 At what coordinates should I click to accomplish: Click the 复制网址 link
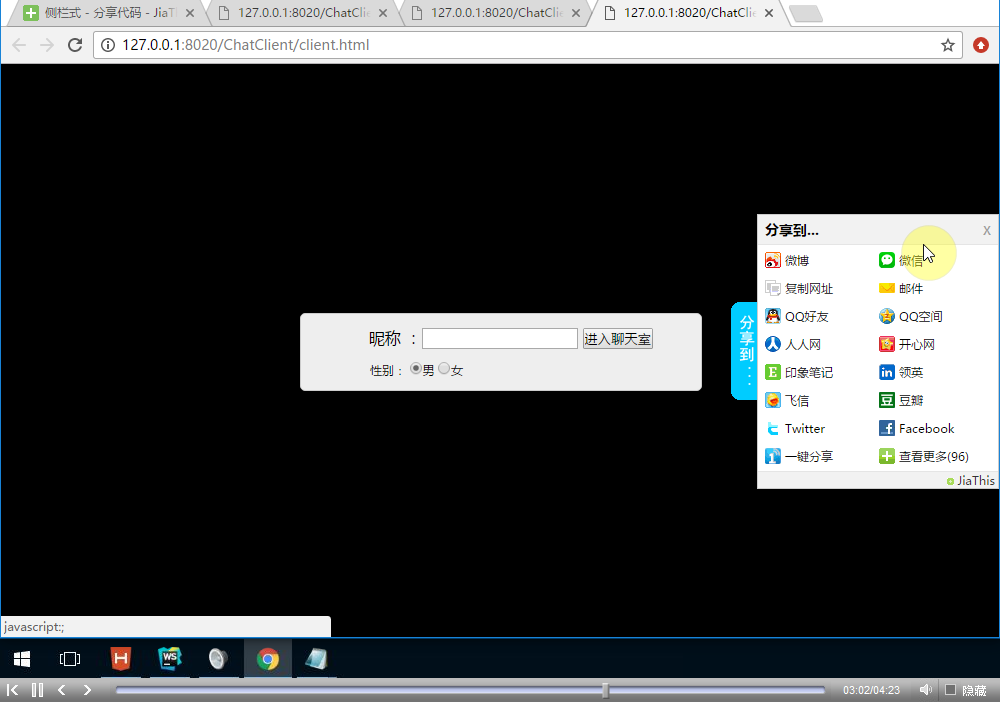[x=808, y=288]
